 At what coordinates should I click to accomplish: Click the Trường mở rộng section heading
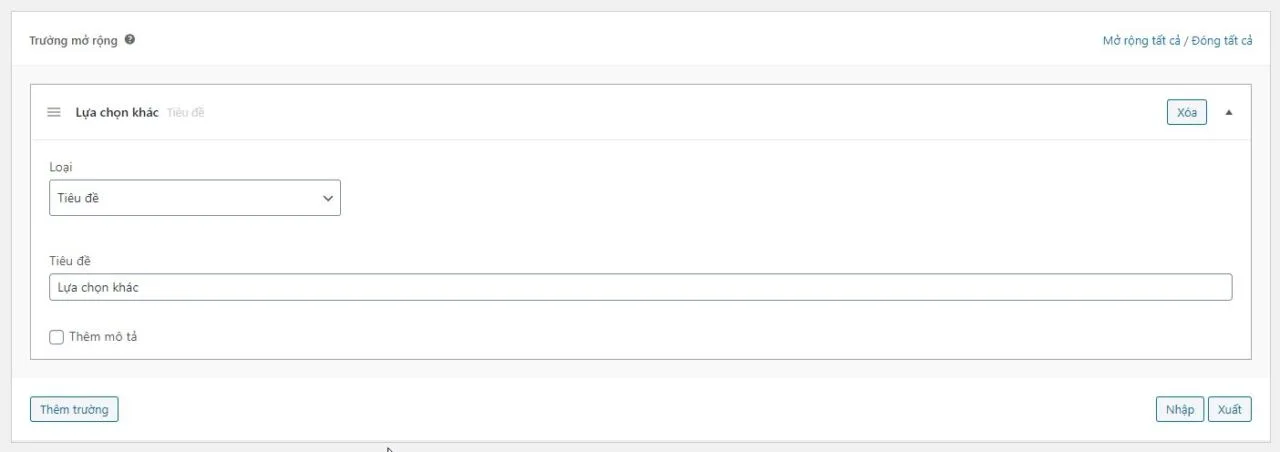pos(74,41)
